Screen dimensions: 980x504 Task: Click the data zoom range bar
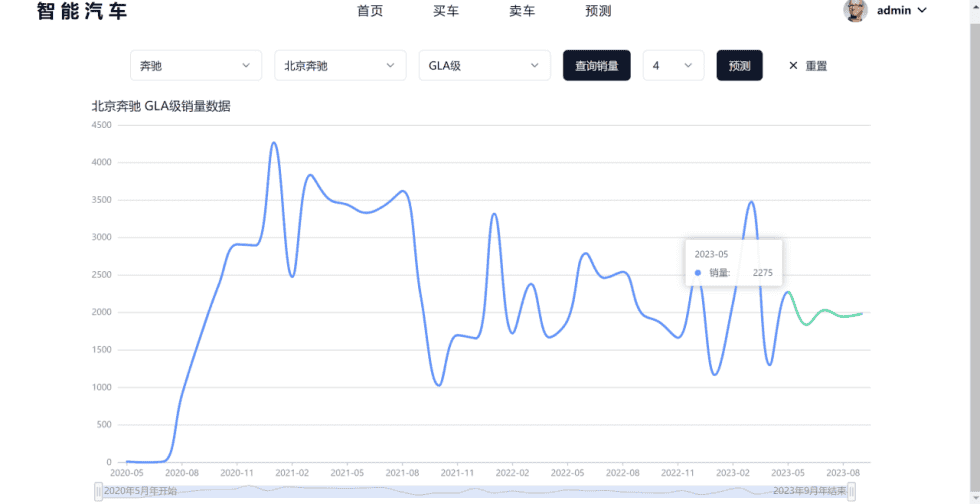pos(475,491)
